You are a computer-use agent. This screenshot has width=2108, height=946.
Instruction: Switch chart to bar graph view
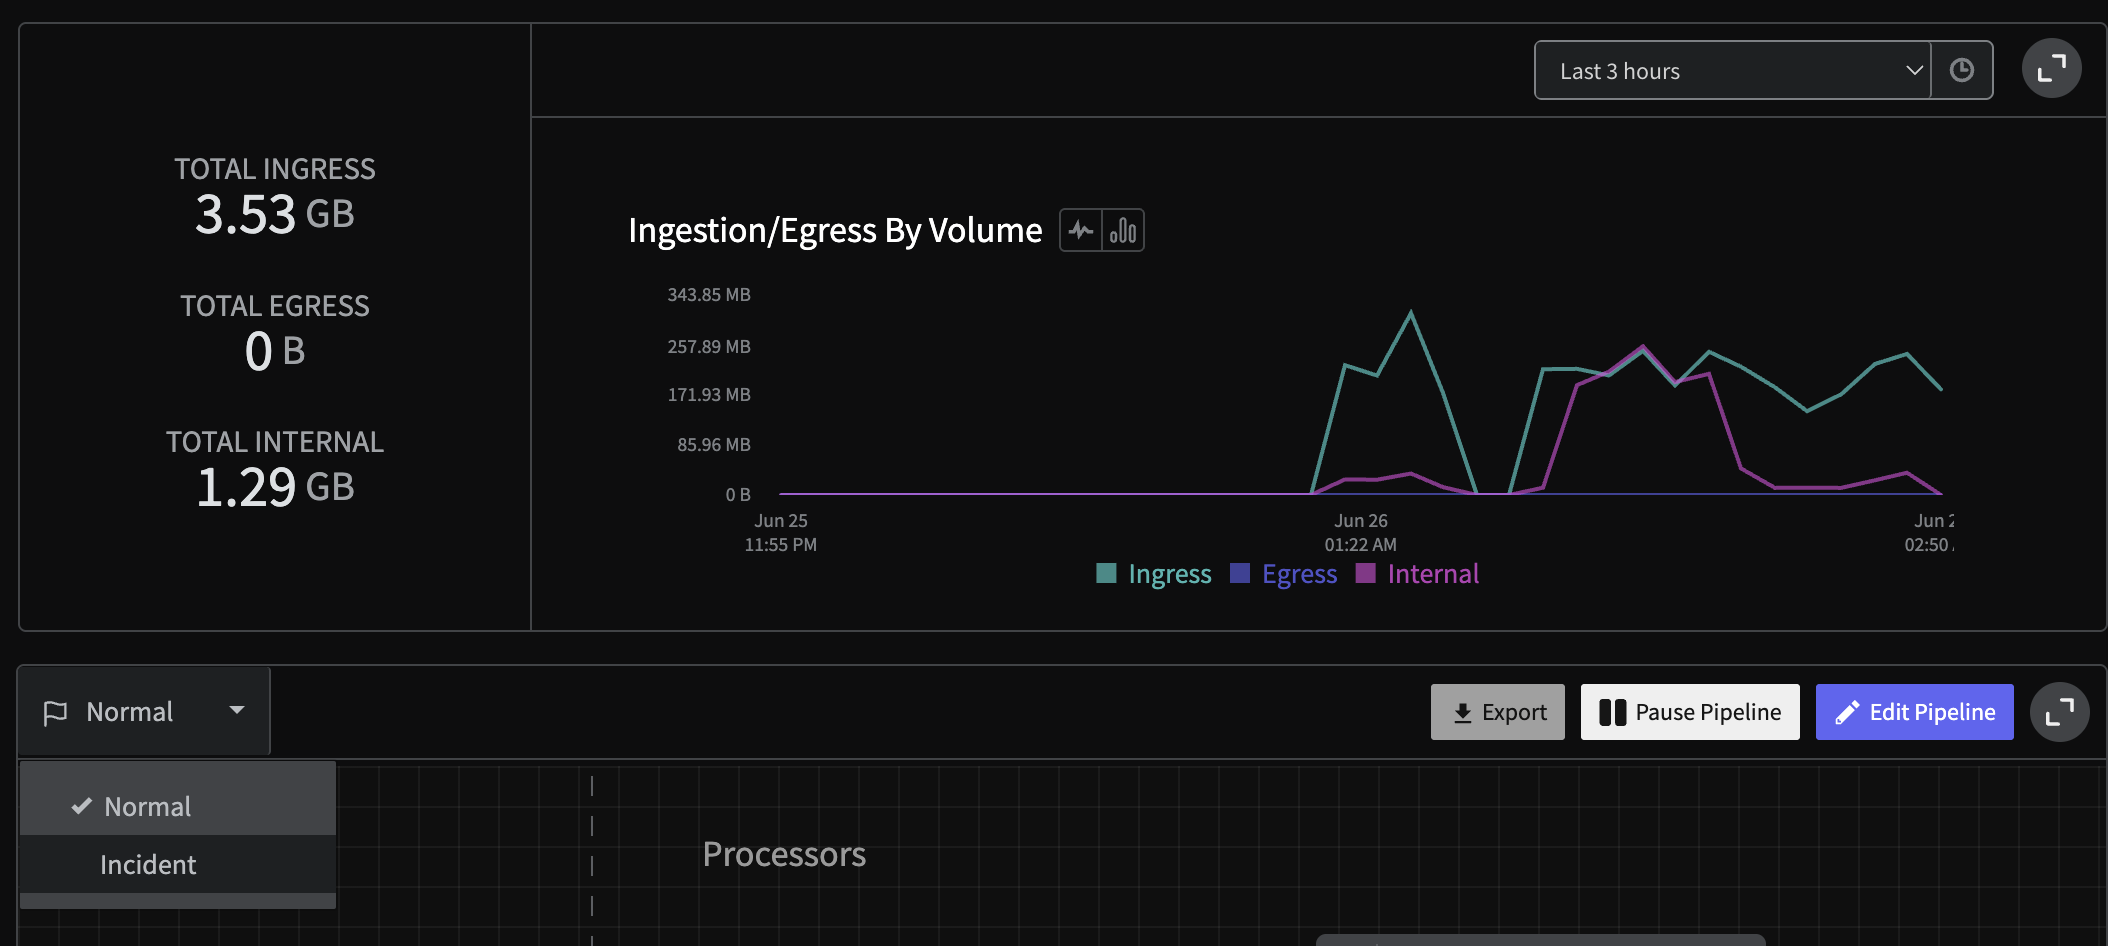point(1123,231)
